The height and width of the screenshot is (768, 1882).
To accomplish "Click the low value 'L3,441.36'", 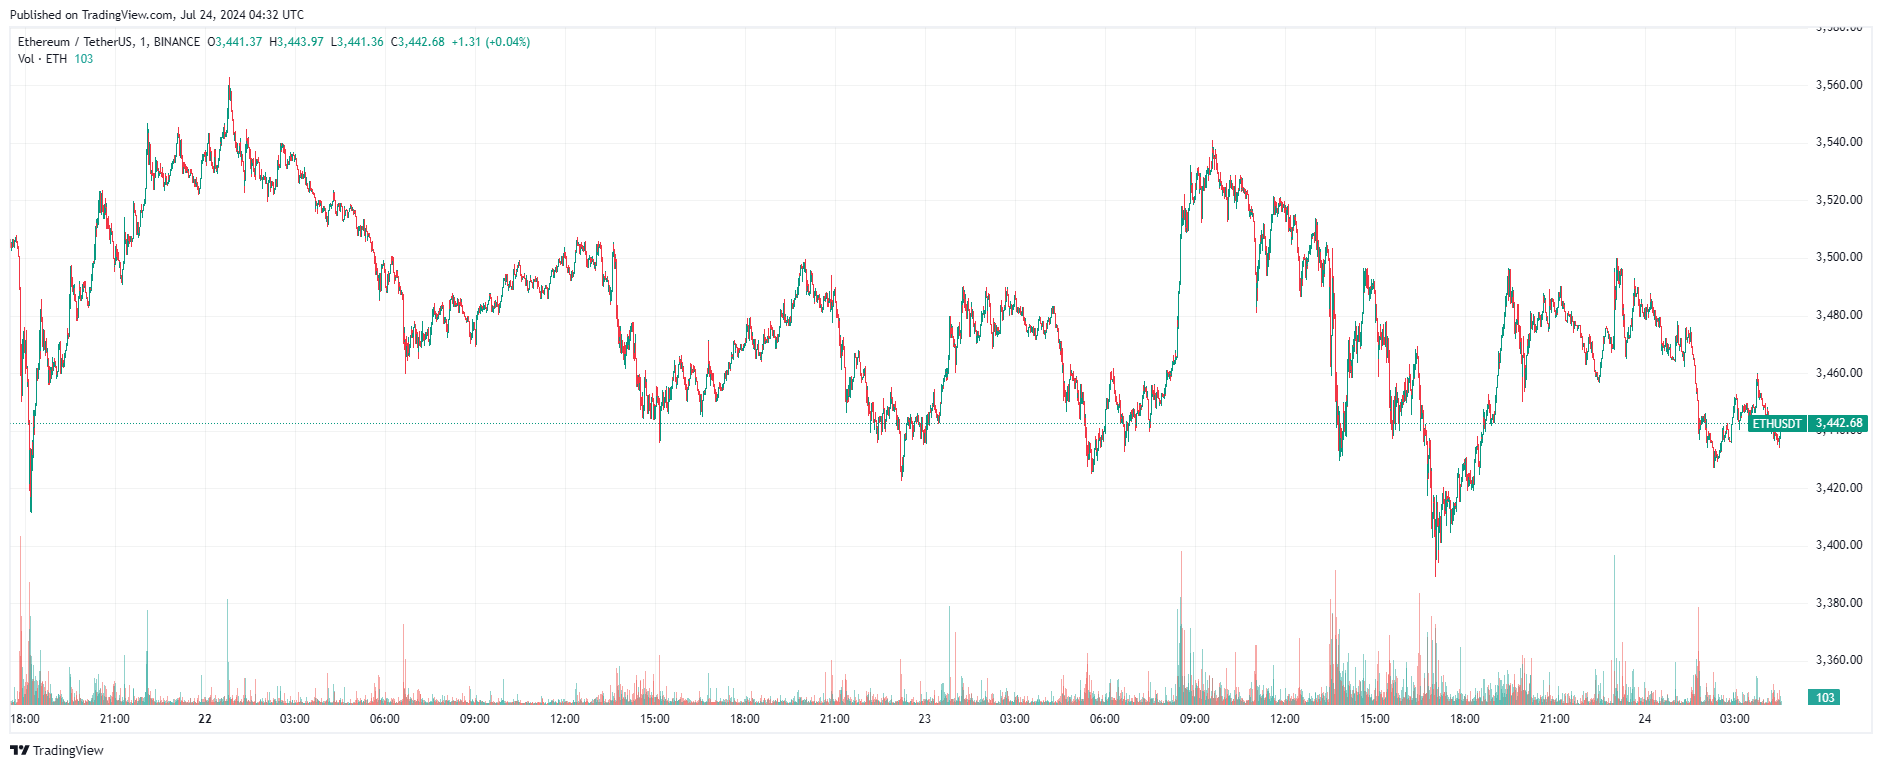I will 358,42.
